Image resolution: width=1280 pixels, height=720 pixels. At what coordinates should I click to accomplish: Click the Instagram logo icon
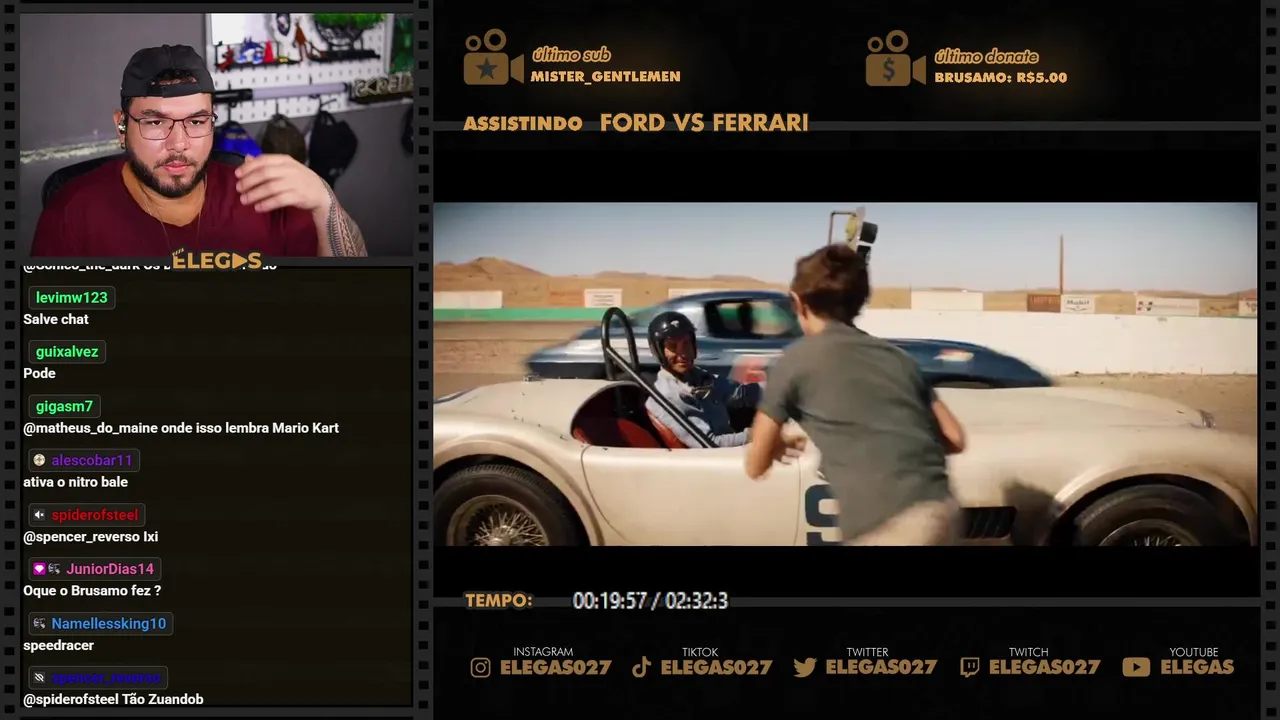coord(481,667)
